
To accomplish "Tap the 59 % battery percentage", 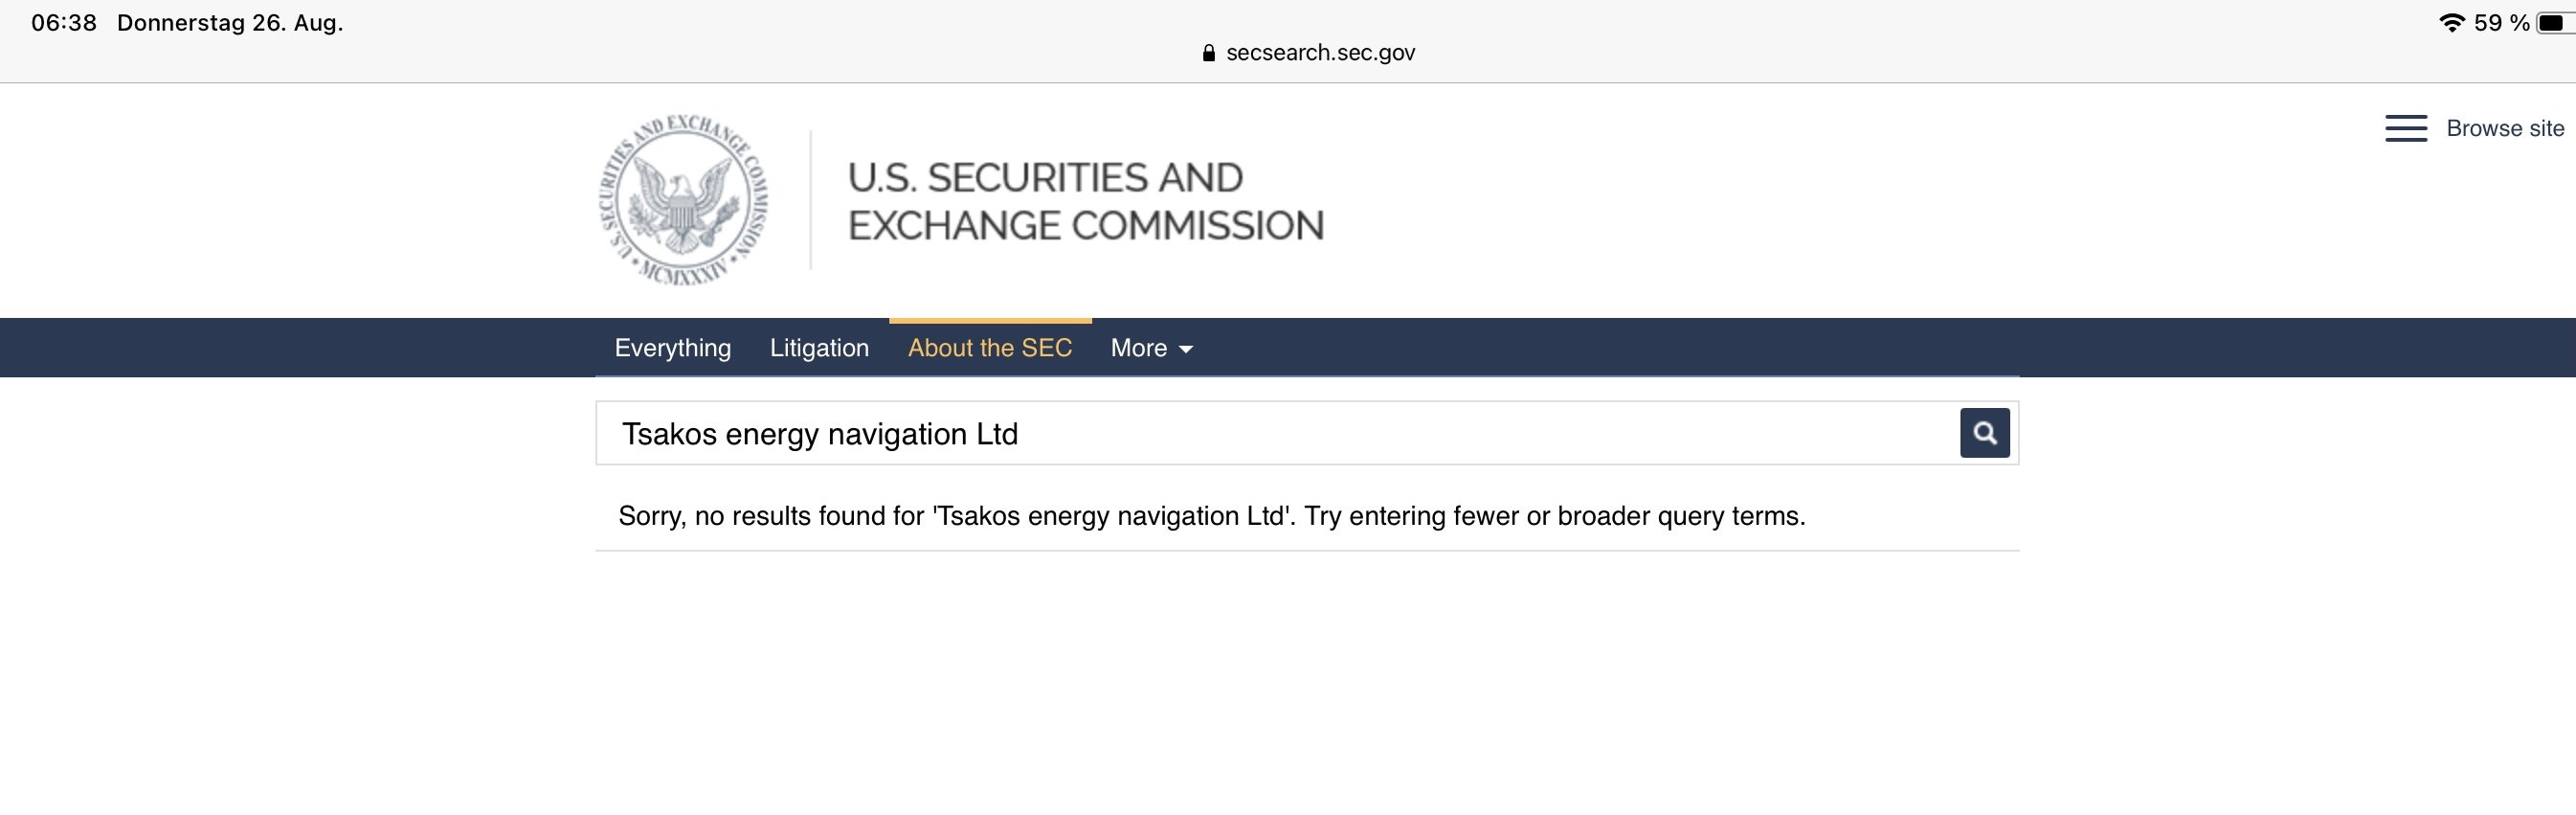I will (x=2500, y=23).
